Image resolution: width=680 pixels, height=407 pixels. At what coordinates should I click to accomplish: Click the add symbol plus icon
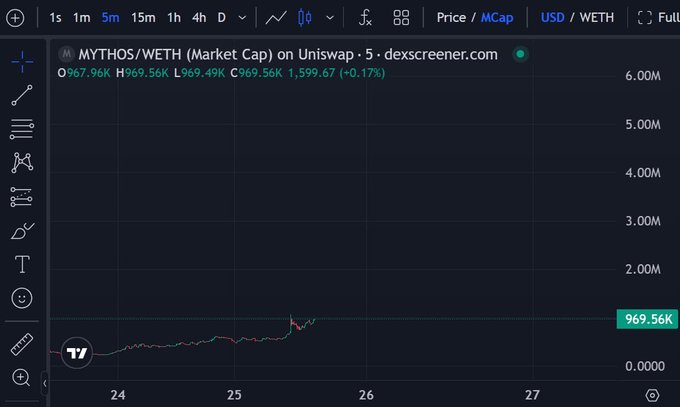coord(15,18)
